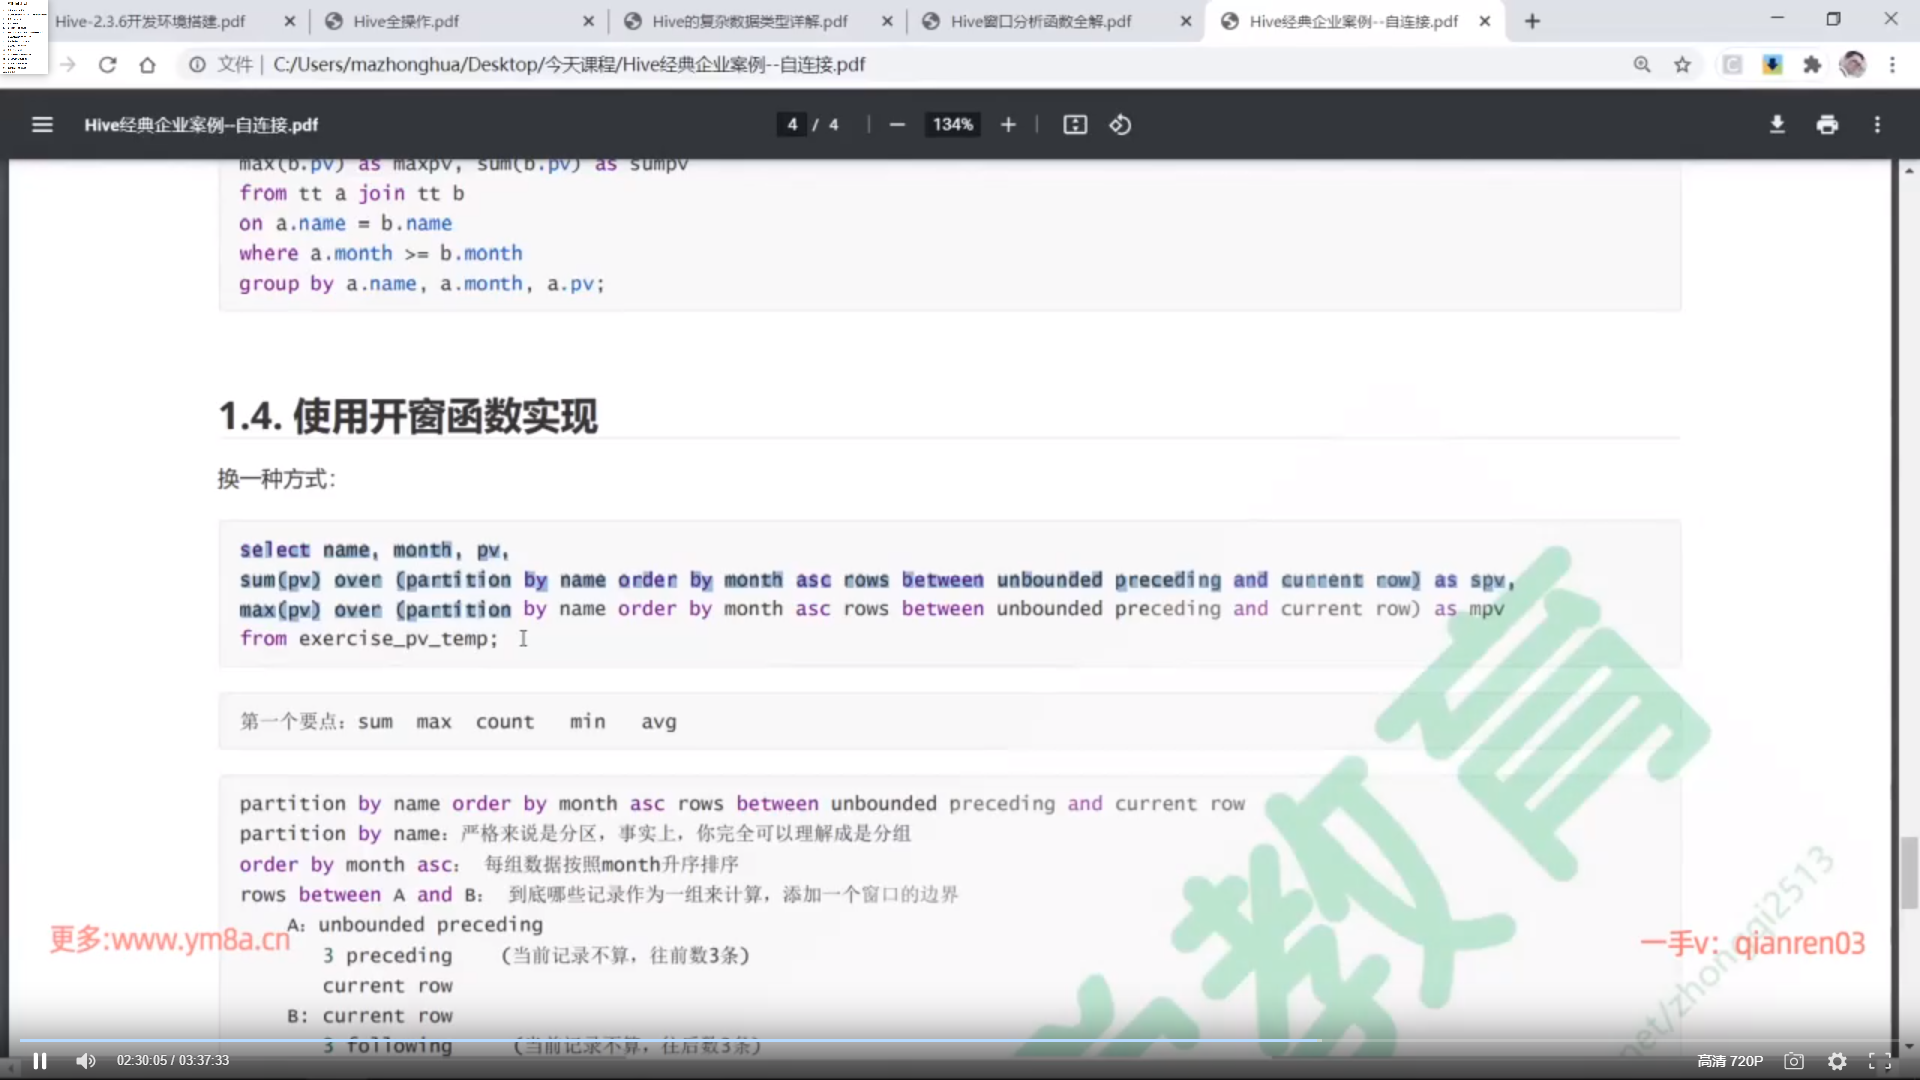The width and height of the screenshot is (1920, 1080).
Task: Open video player settings gear
Action: 1837,1062
